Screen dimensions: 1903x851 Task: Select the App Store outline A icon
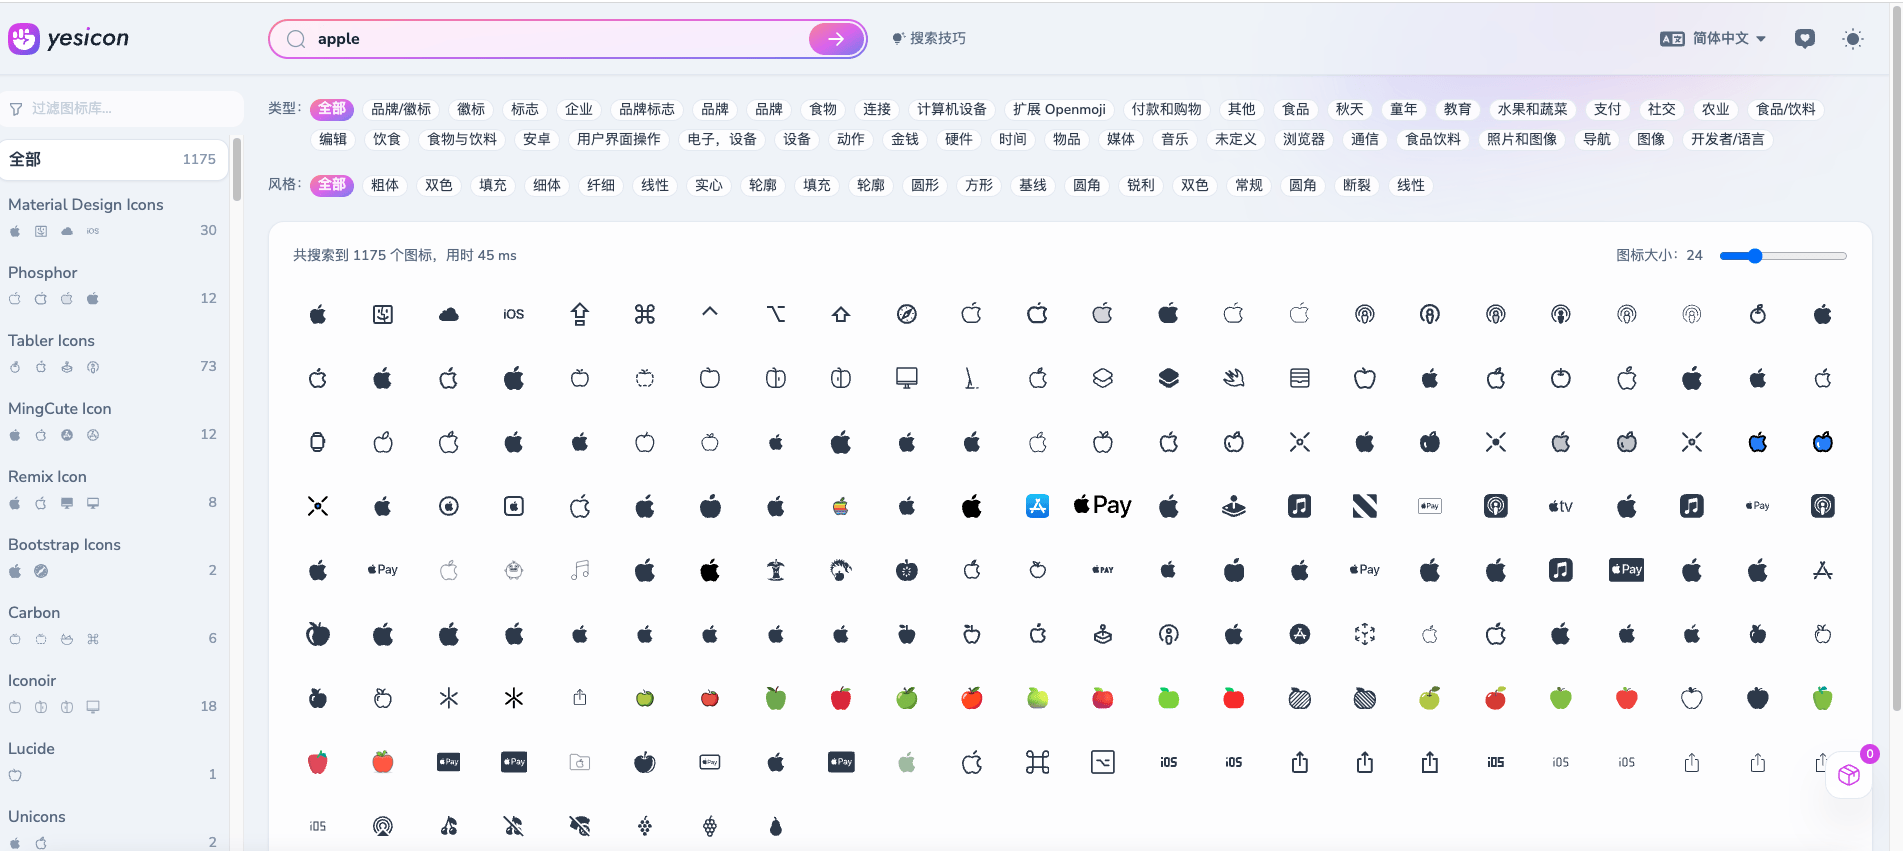click(1823, 570)
